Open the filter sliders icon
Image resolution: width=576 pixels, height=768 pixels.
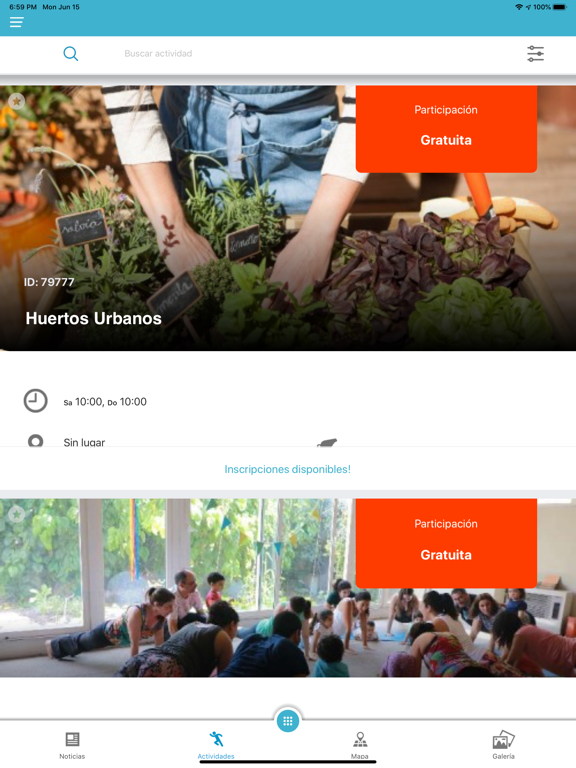point(535,53)
